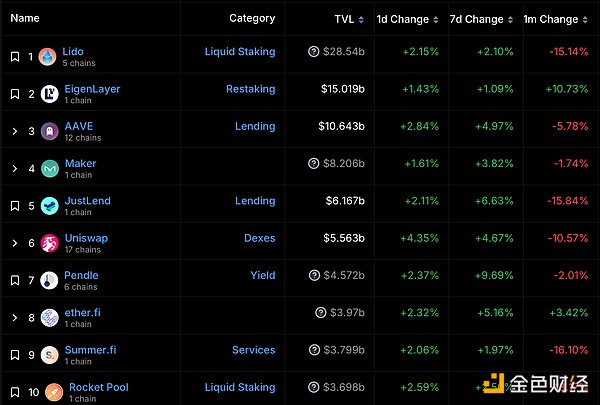Click the AAVE ghost logo
Screen dimensions: 600x405
coord(48,131)
